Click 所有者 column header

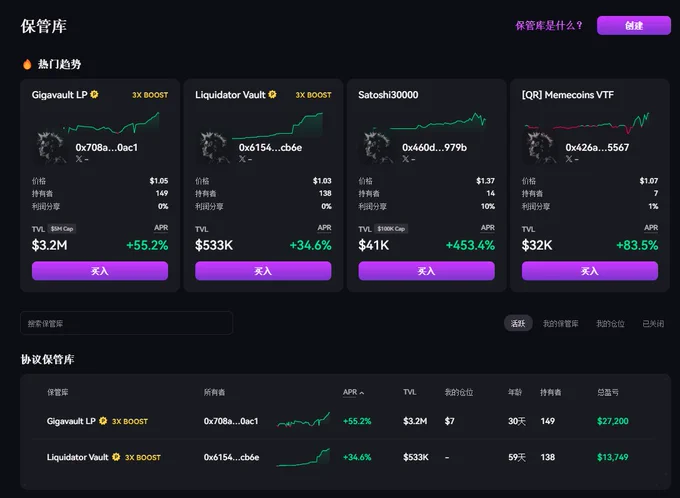coord(214,392)
